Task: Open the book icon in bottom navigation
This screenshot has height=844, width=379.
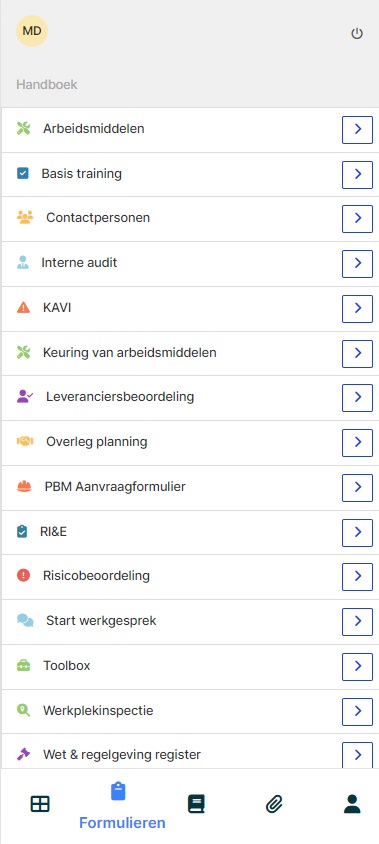Action: click(x=196, y=804)
